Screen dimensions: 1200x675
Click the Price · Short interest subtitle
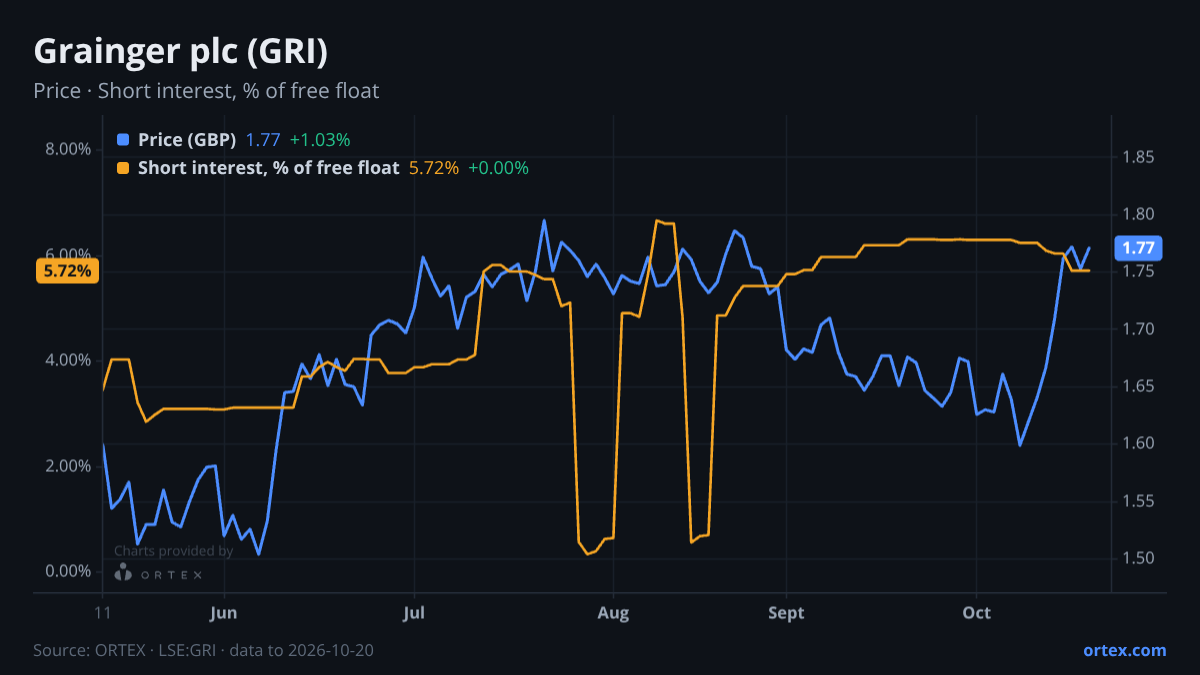[x=206, y=91]
